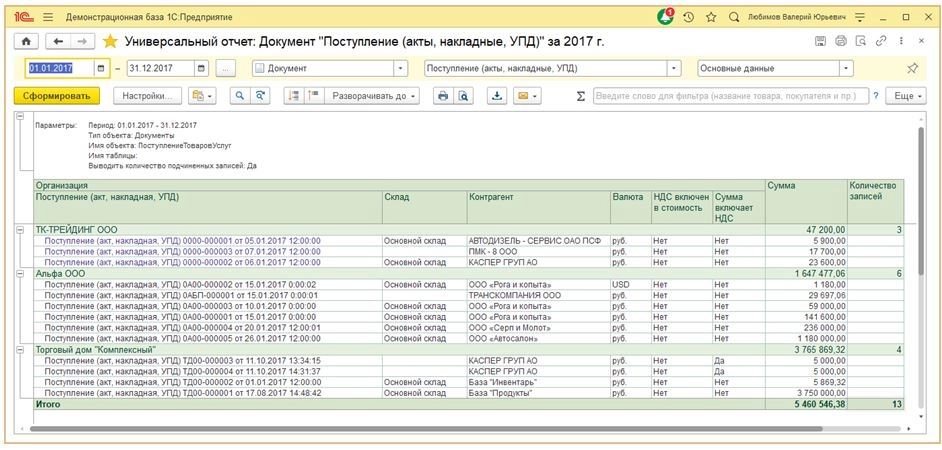
Task: Select row ТД00-000003 от 11.10.2017
Action: [x=183, y=360]
